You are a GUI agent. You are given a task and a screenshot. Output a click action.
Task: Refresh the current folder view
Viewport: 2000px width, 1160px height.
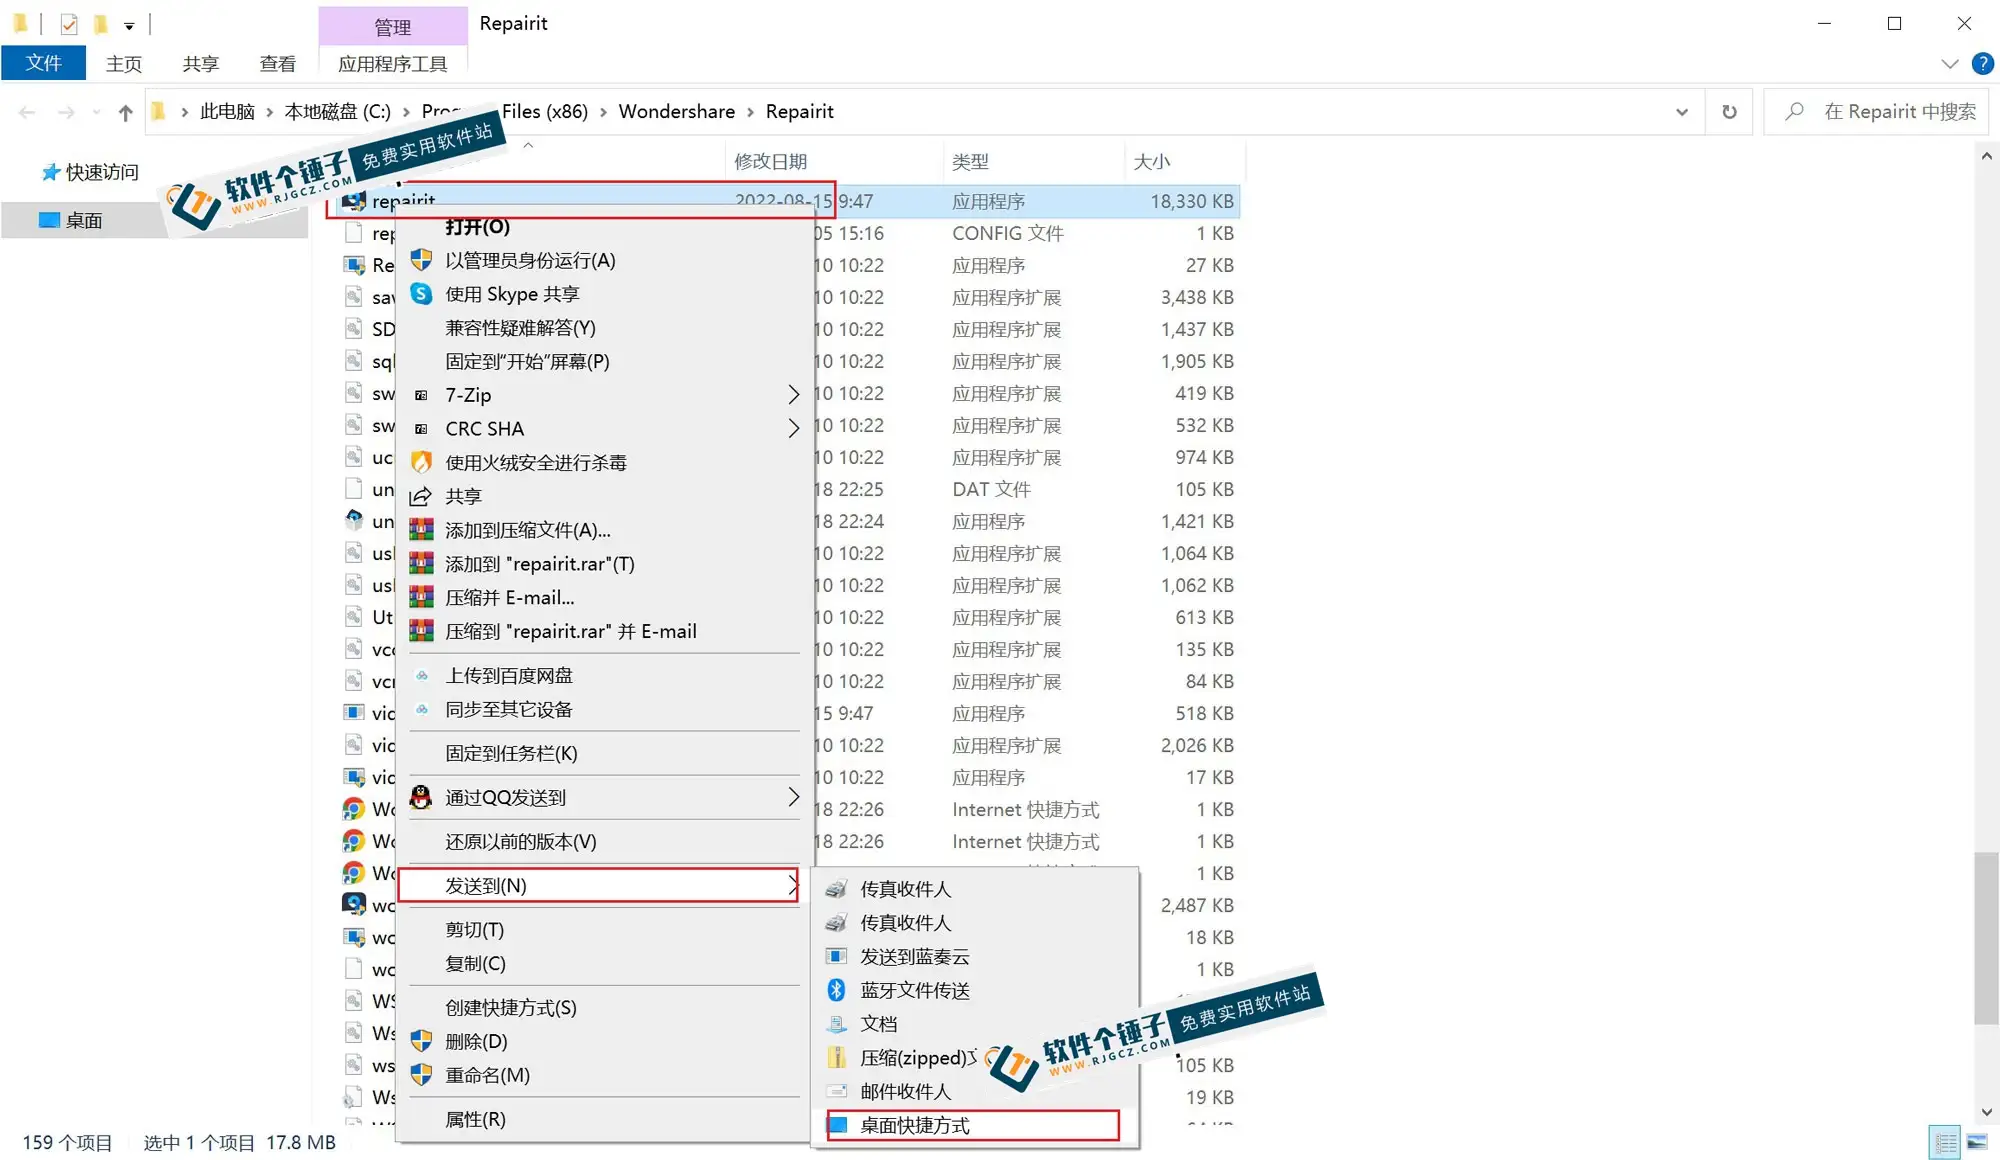click(x=1729, y=111)
